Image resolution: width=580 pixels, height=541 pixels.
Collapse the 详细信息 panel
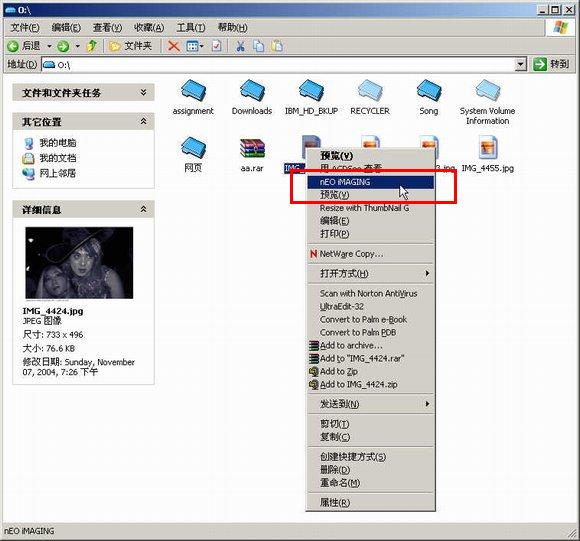point(144,209)
